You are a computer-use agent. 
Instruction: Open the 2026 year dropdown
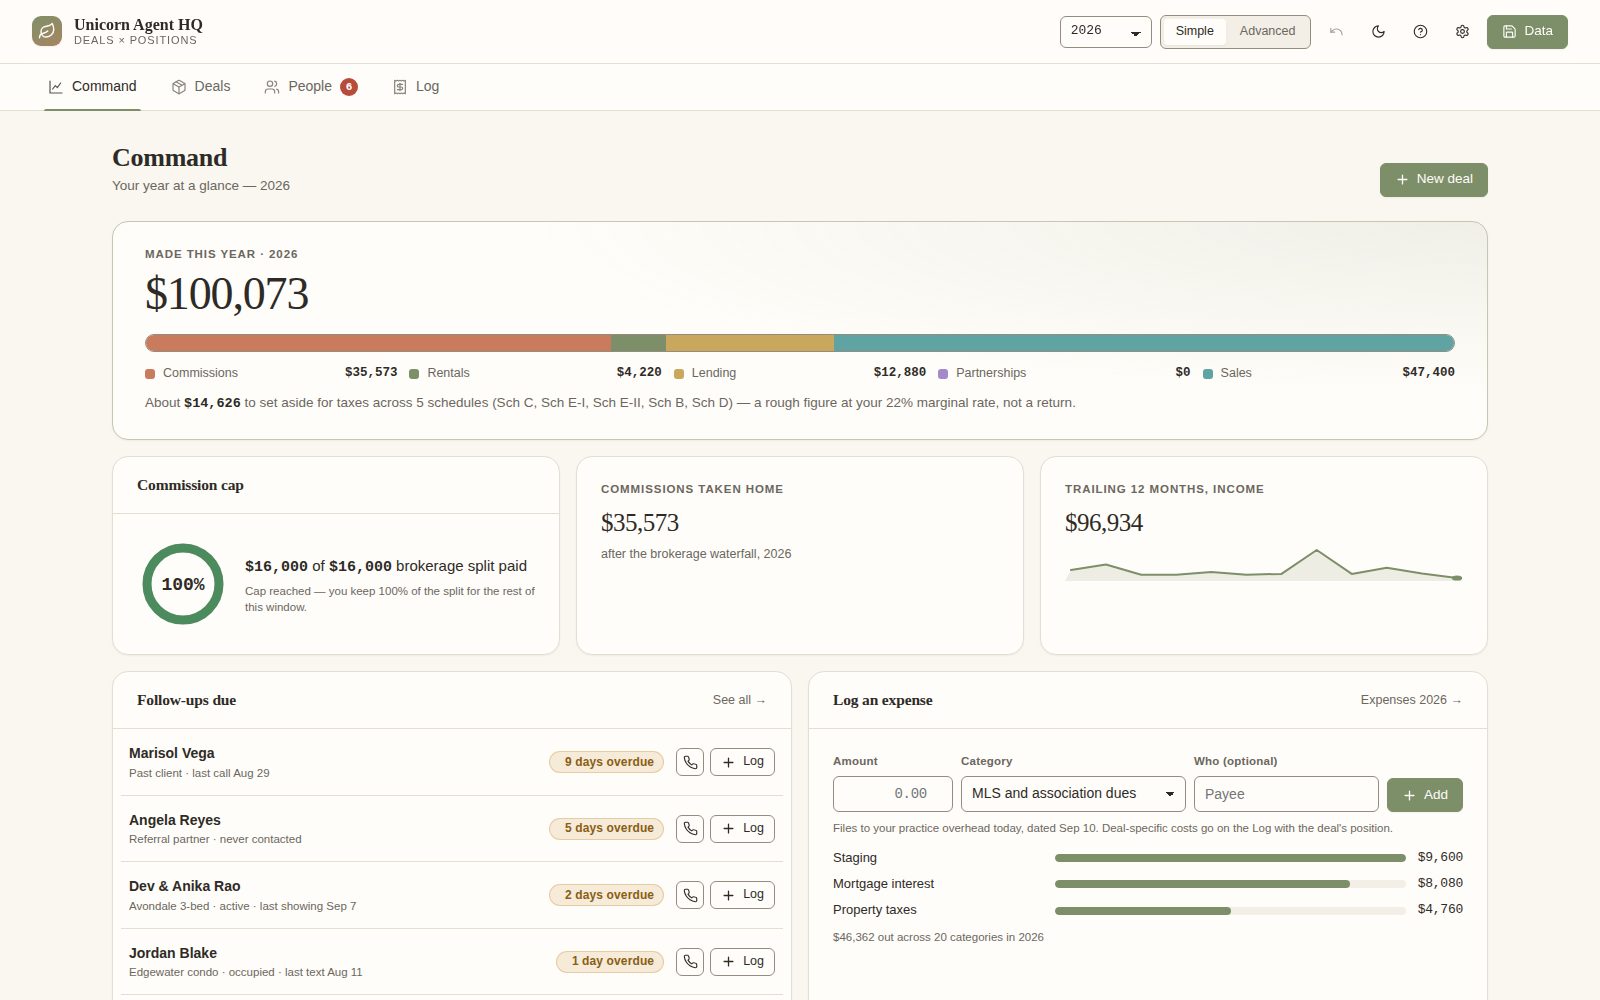tap(1105, 31)
